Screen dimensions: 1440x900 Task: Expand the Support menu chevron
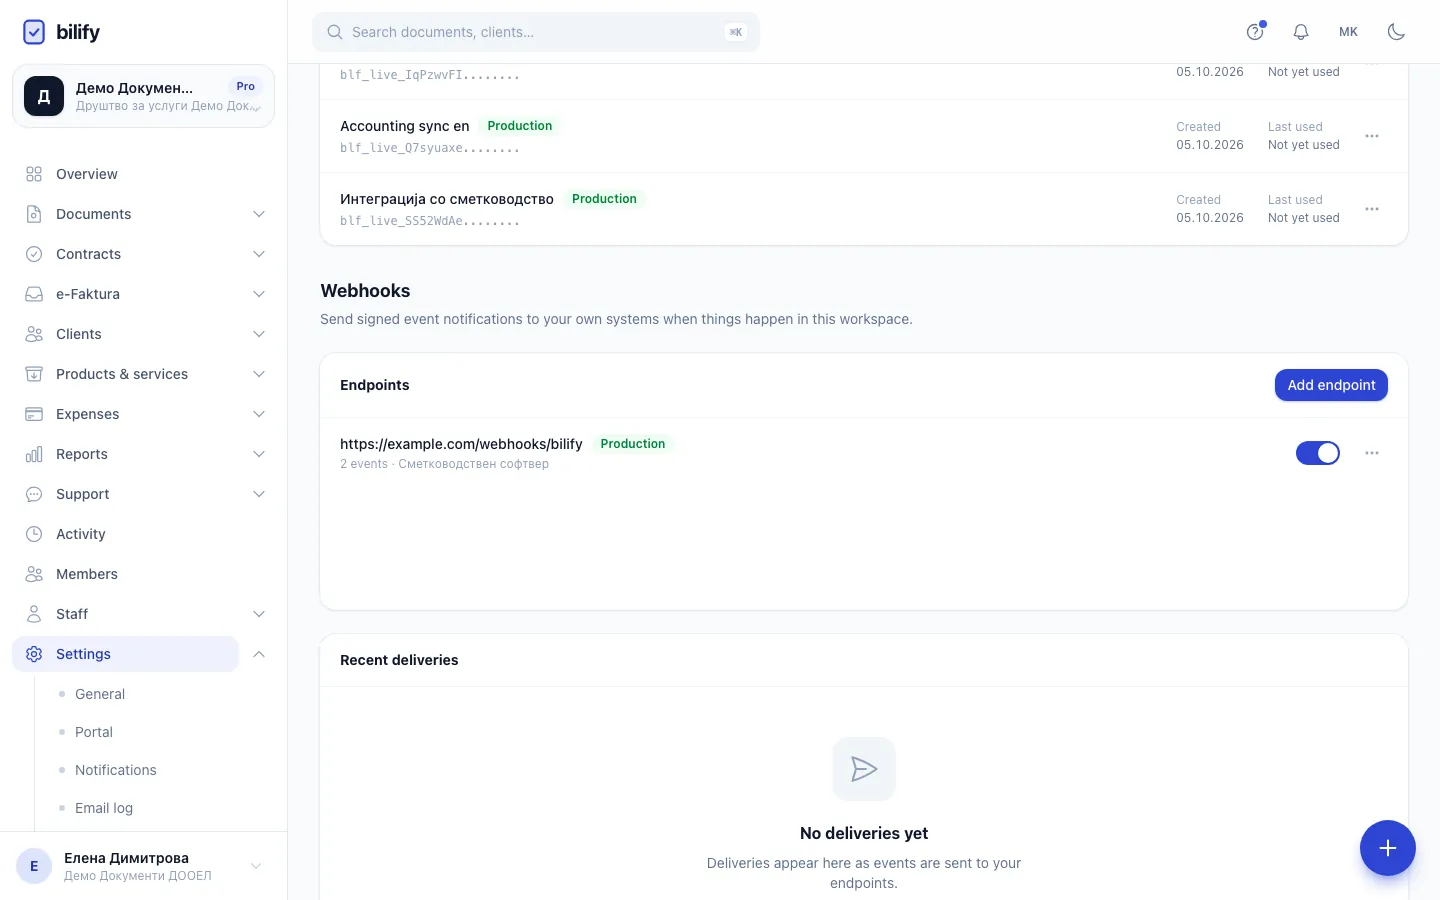(259, 494)
